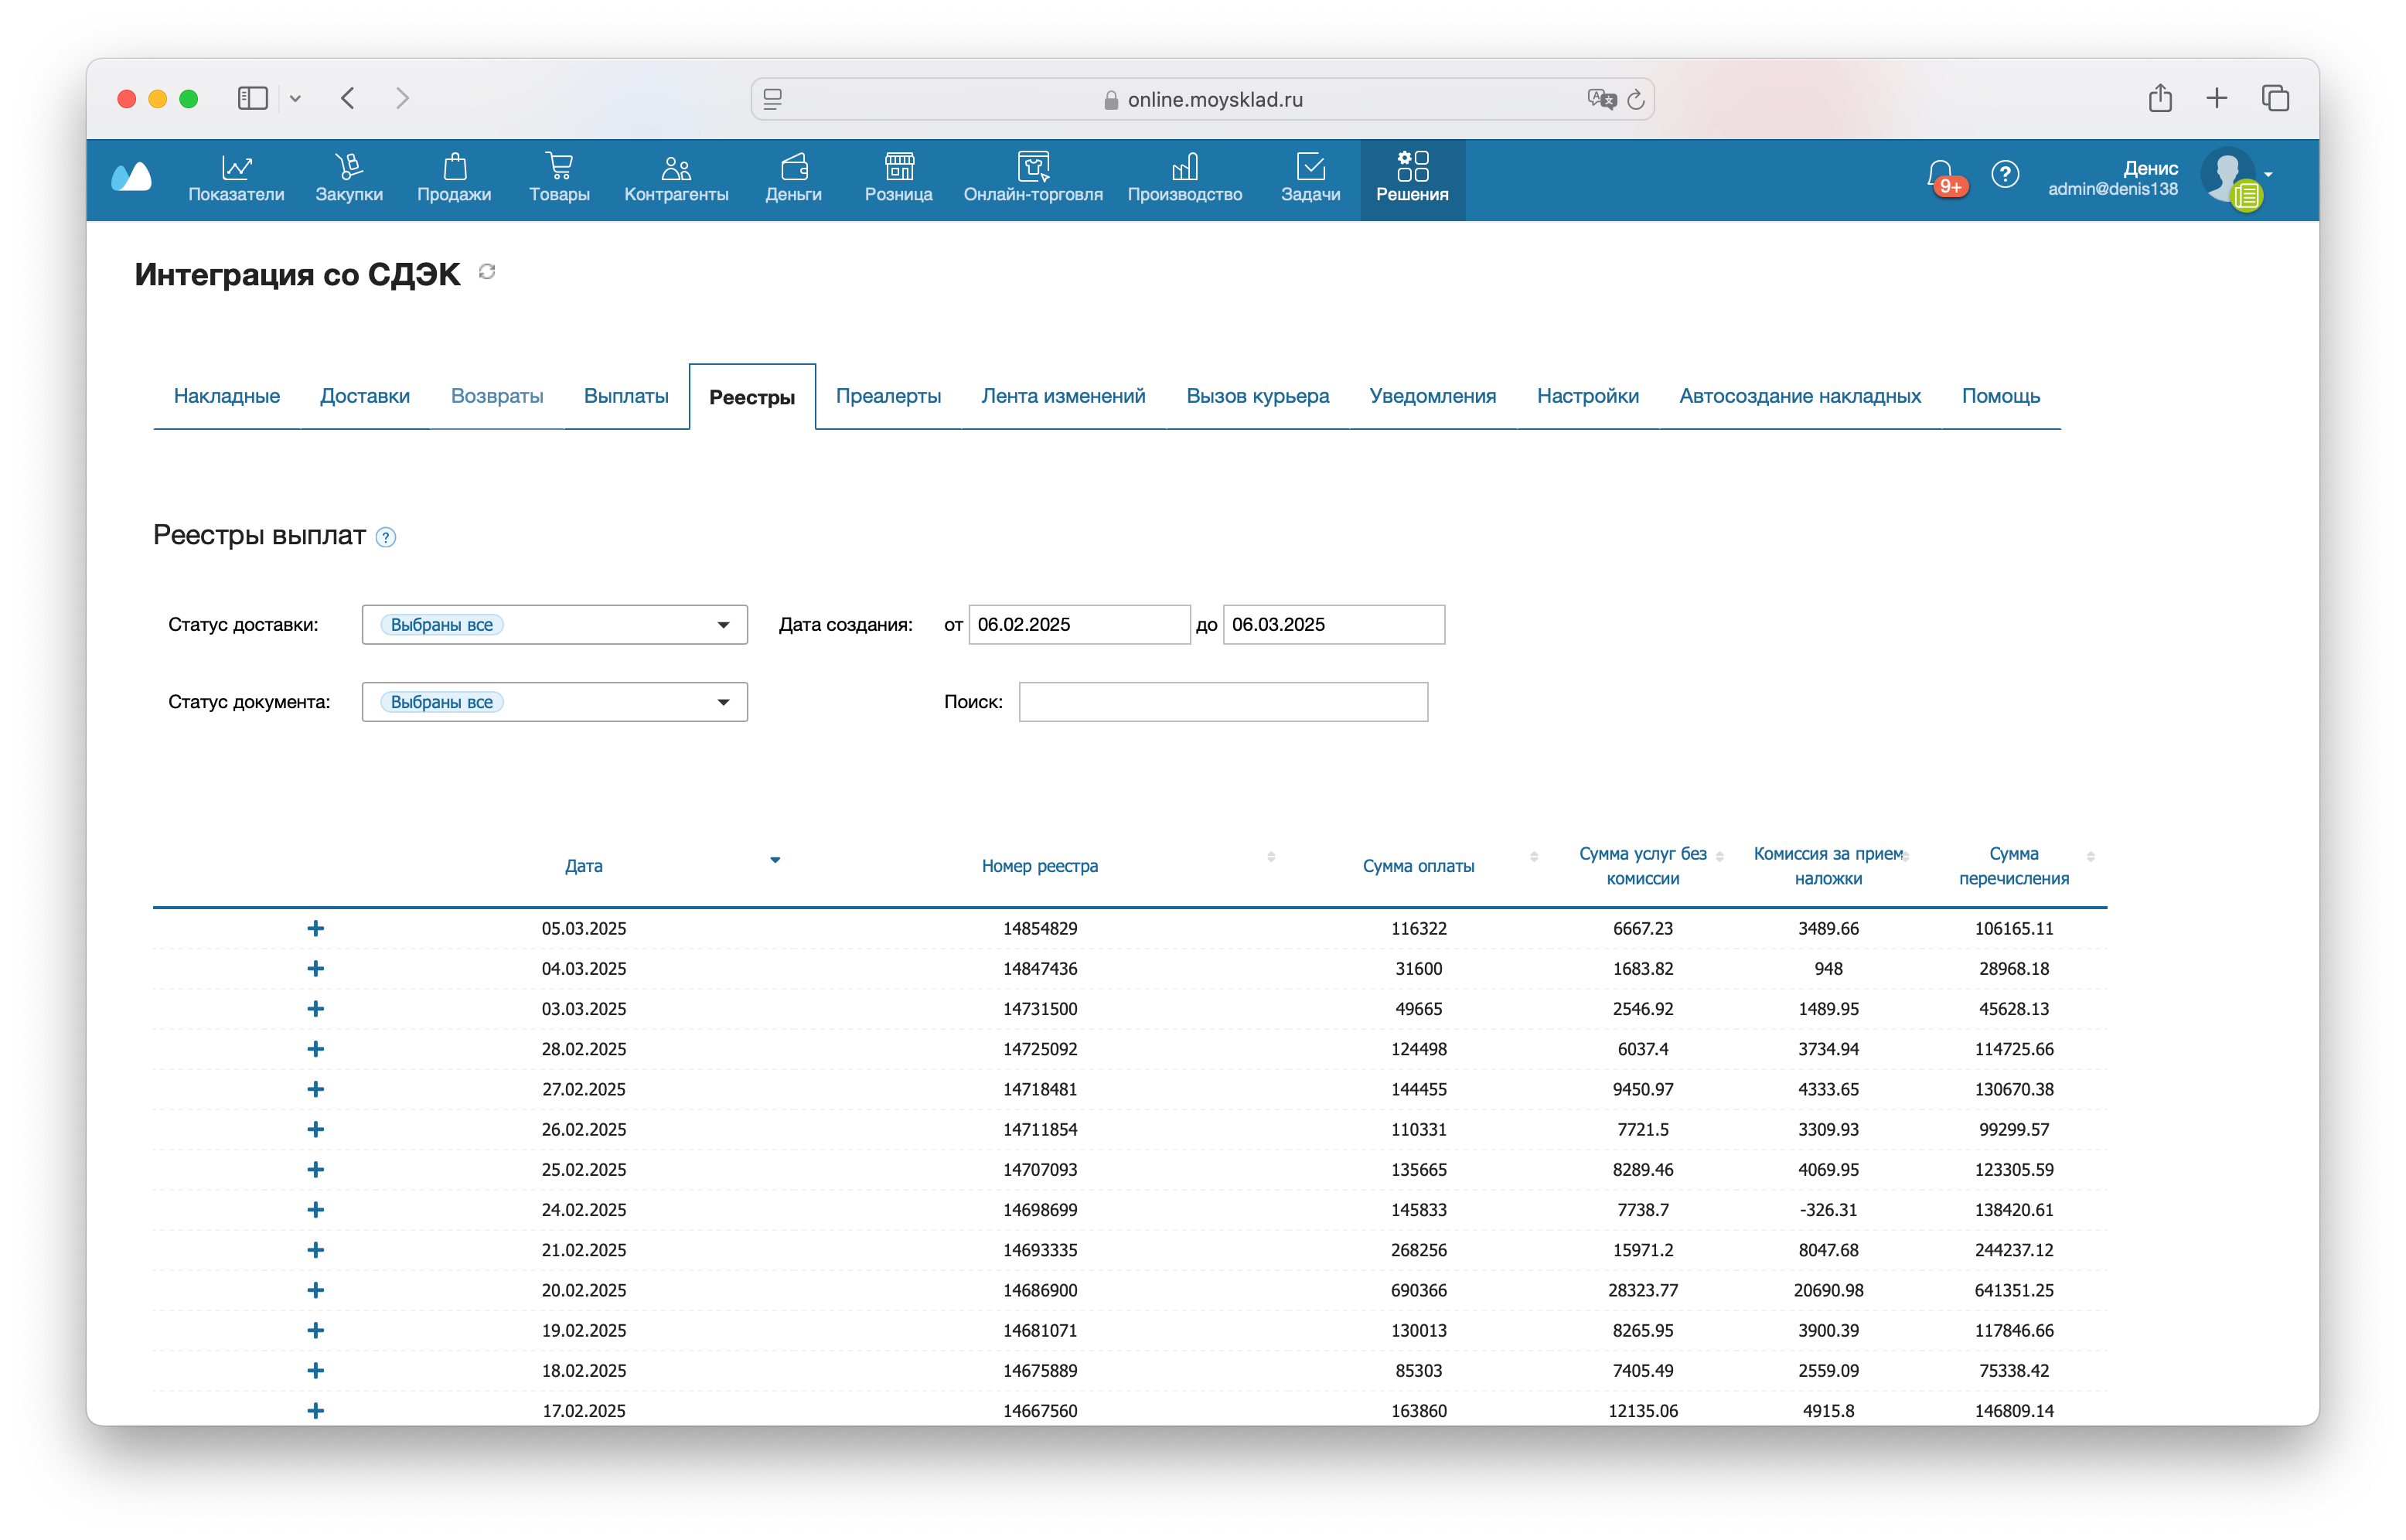2406x1540 pixels.
Task: Open the Статус доставки dropdown
Action: 554,624
